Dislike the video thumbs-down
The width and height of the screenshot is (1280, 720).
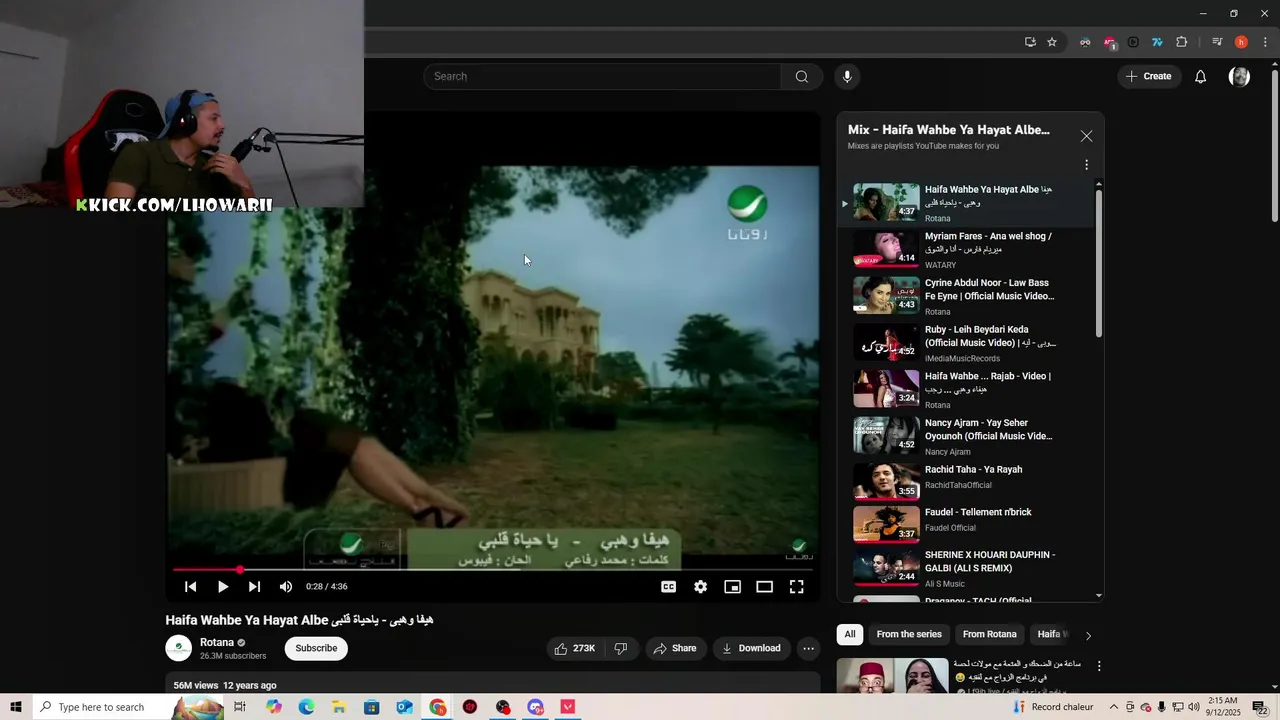(620, 648)
